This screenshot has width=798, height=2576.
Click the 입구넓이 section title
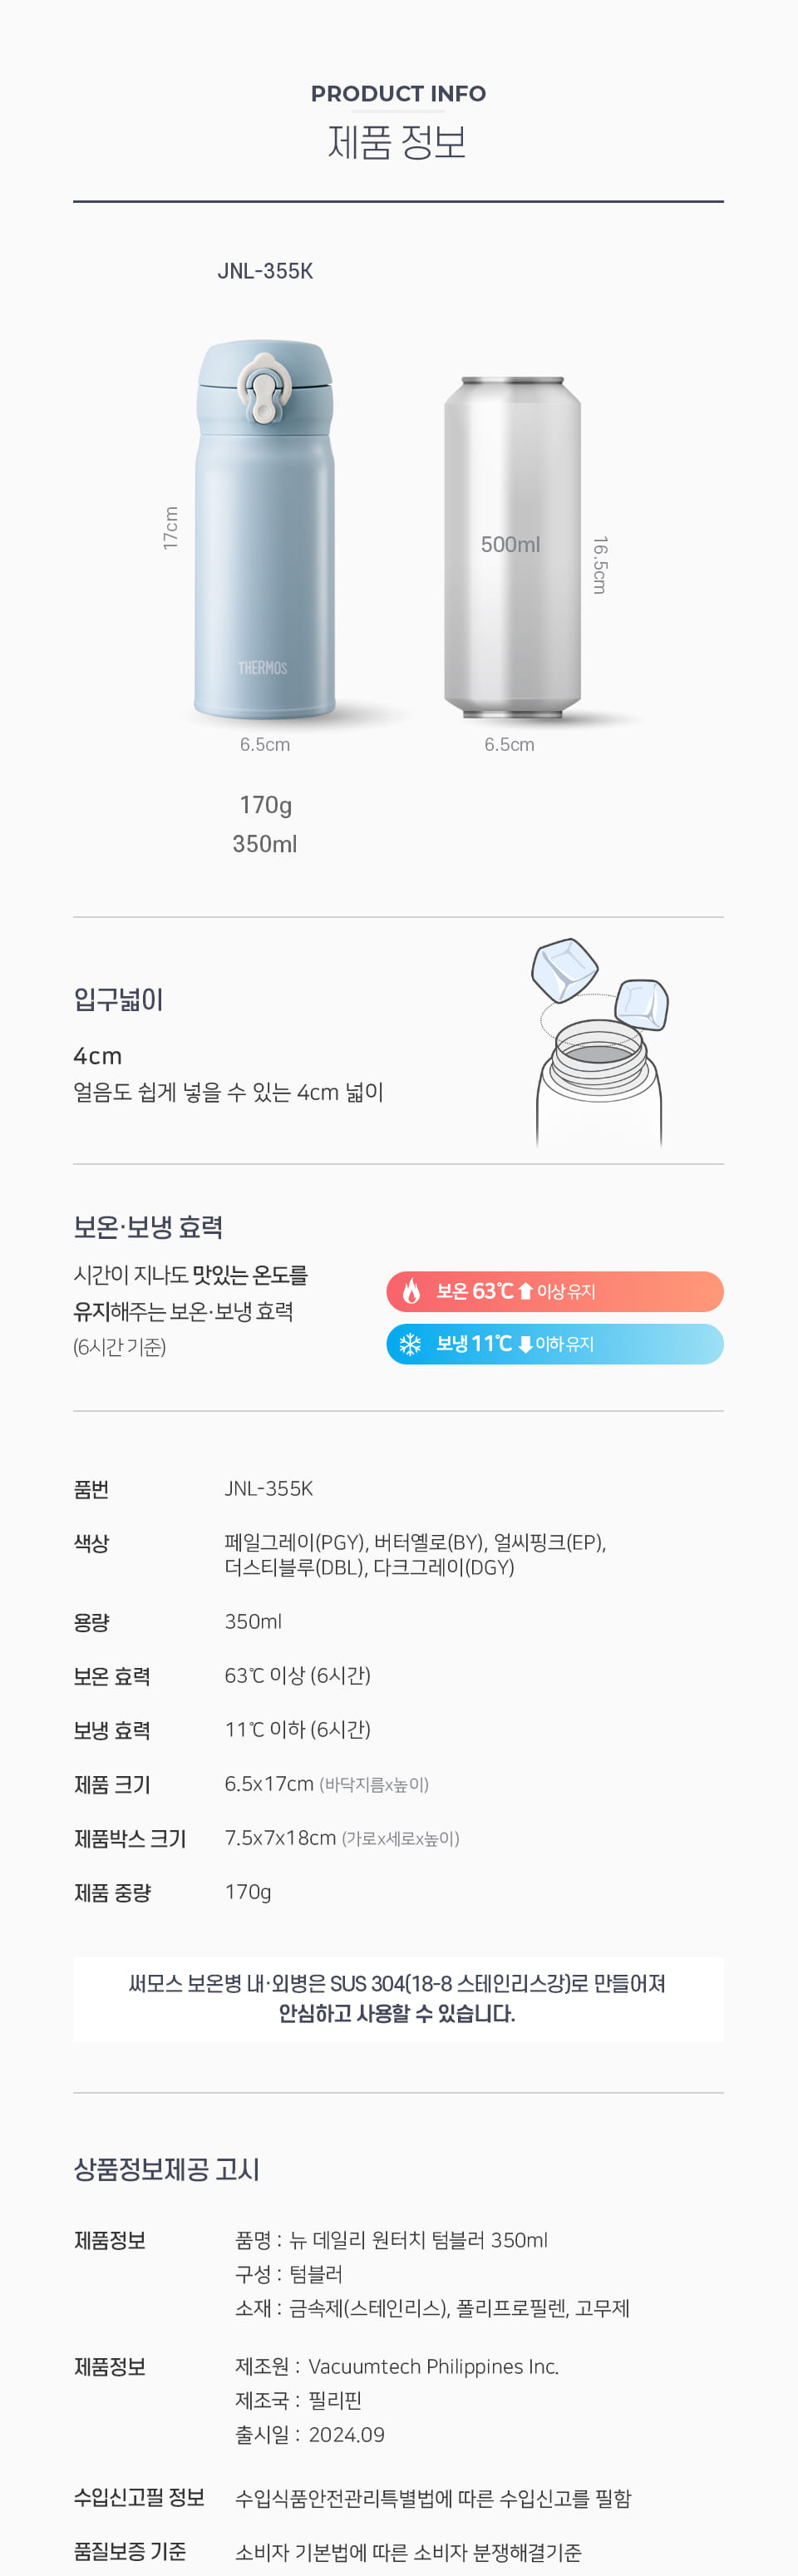[x=118, y=999]
